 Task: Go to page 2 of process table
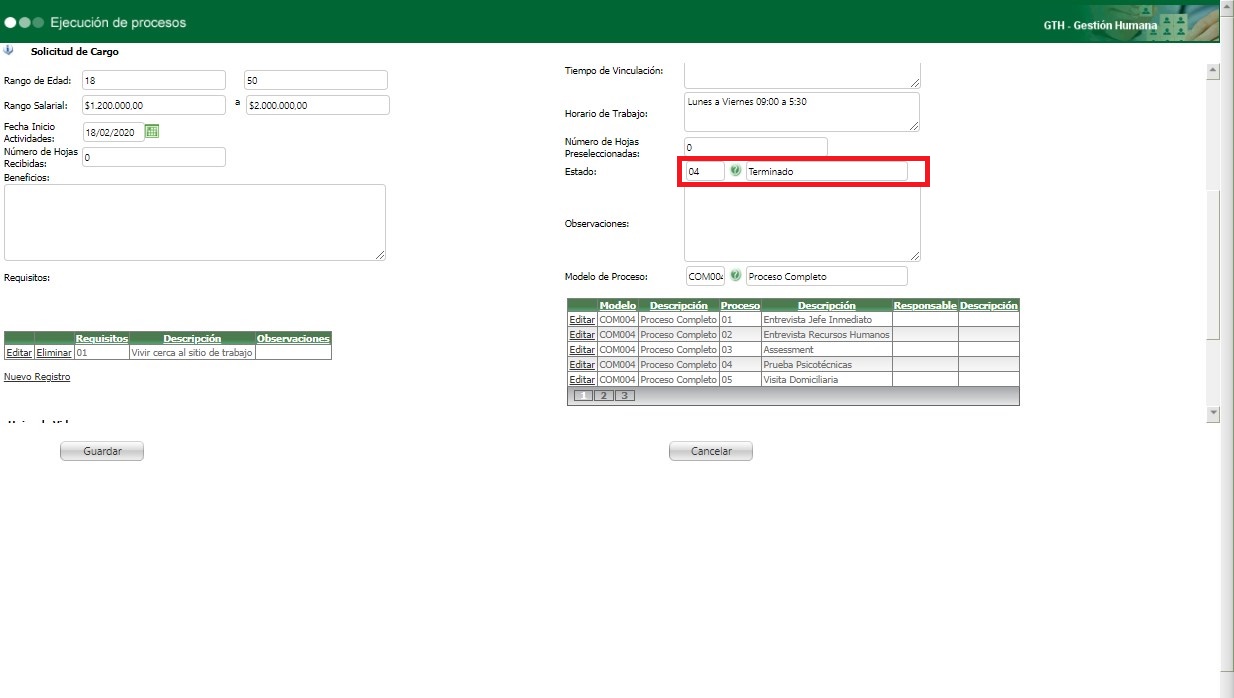pyautogui.click(x=603, y=396)
